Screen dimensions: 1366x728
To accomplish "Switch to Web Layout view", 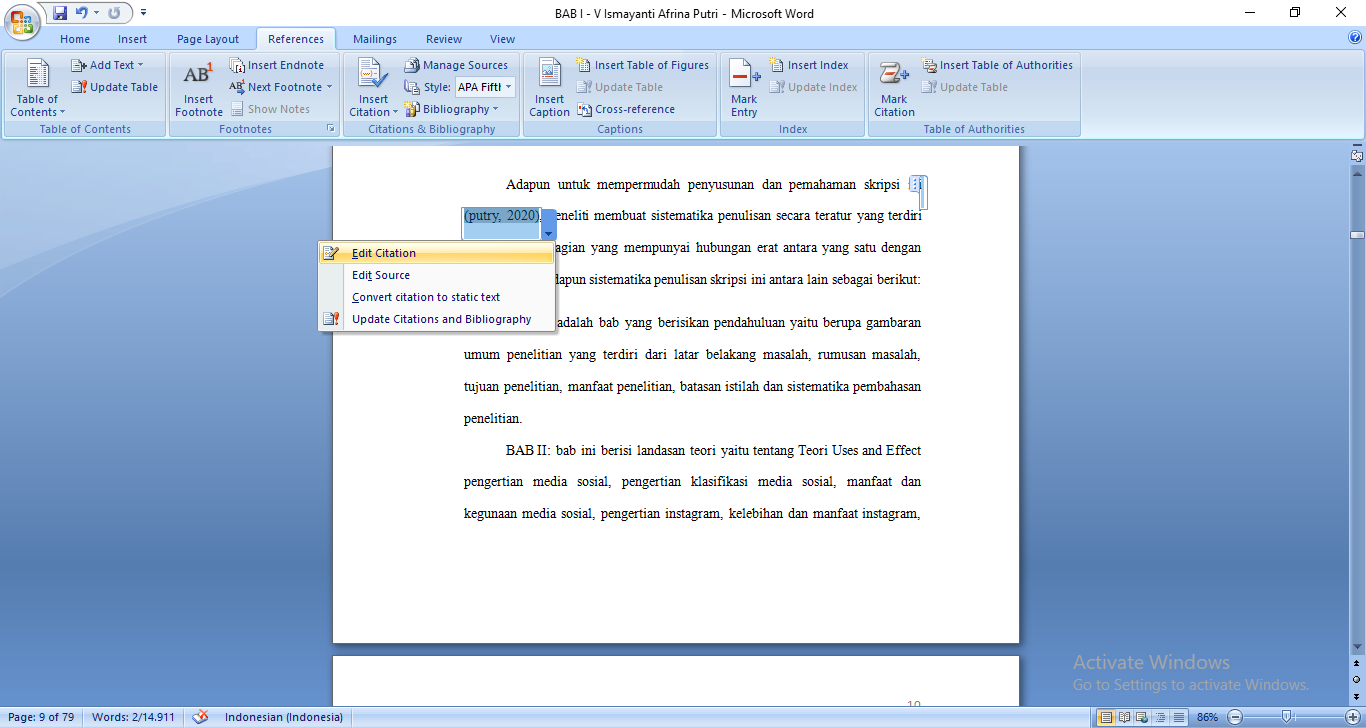I will coord(1143,717).
